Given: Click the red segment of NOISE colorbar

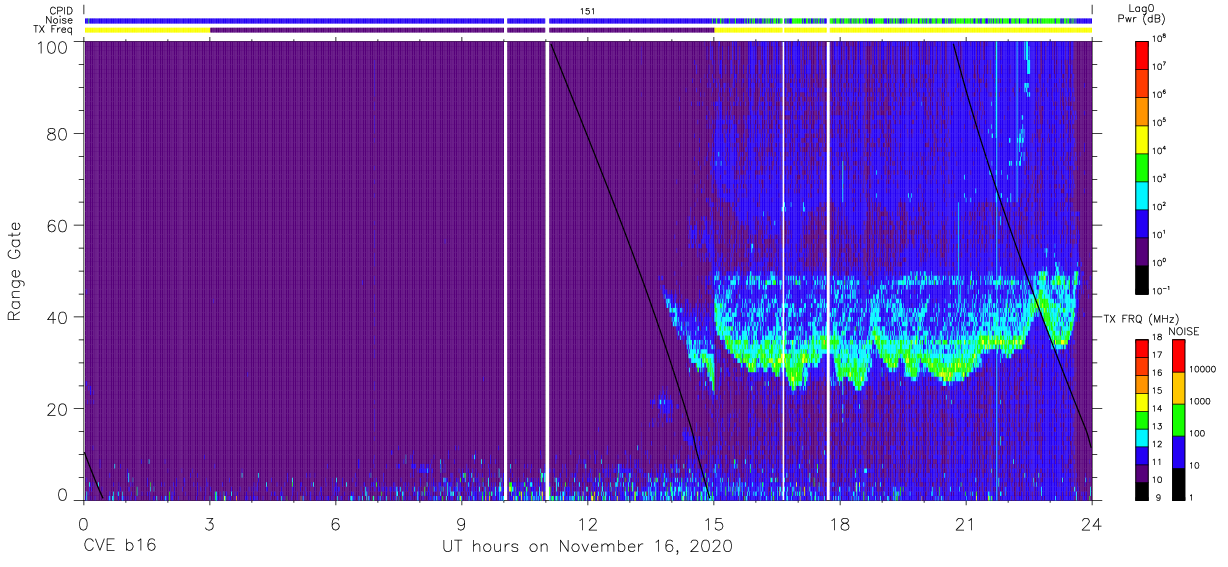Looking at the screenshot, I should (x=1178, y=356).
